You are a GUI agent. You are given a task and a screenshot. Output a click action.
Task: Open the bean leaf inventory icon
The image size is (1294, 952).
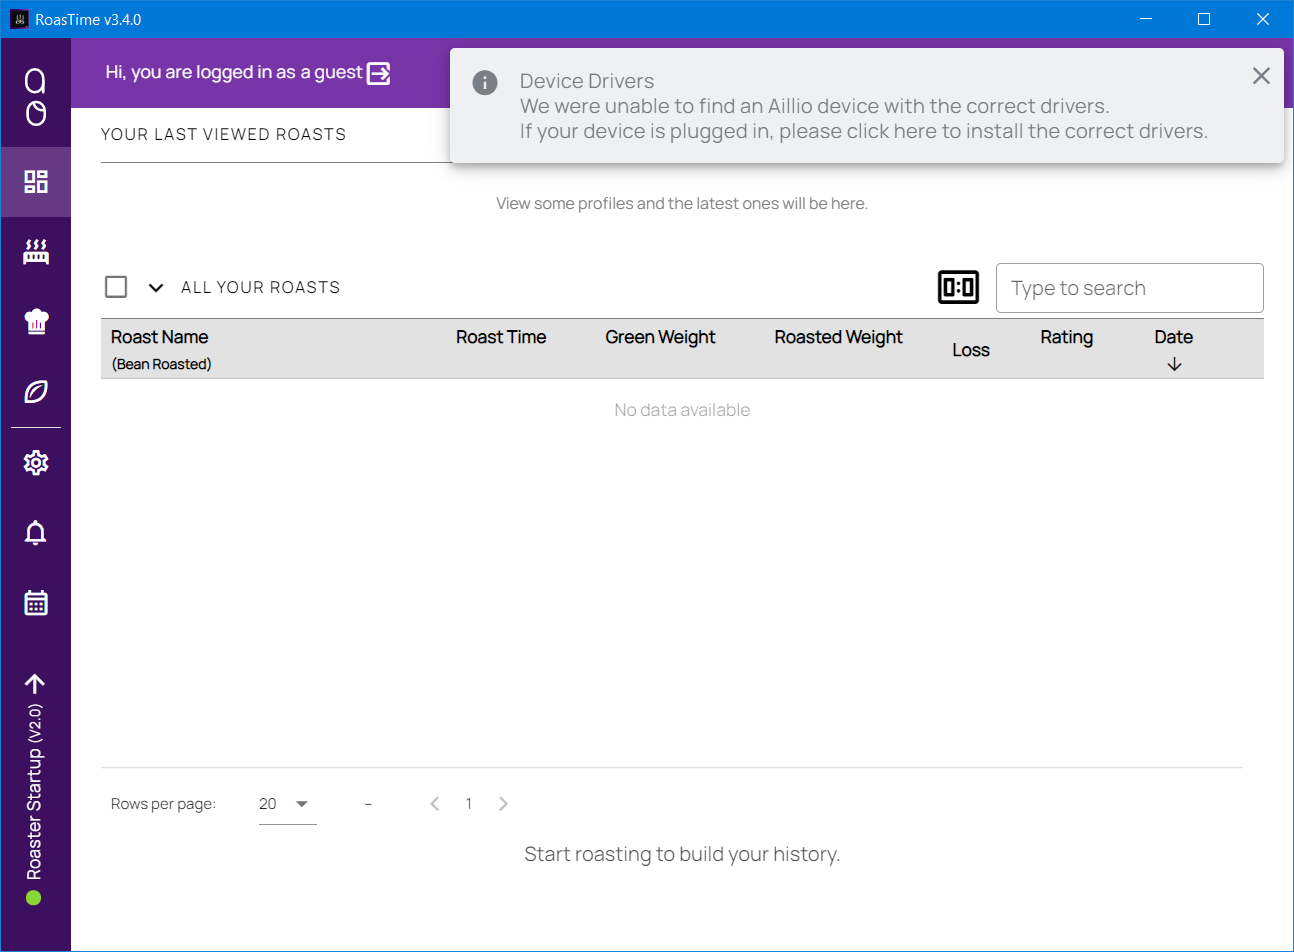pyautogui.click(x=36, y=391)
